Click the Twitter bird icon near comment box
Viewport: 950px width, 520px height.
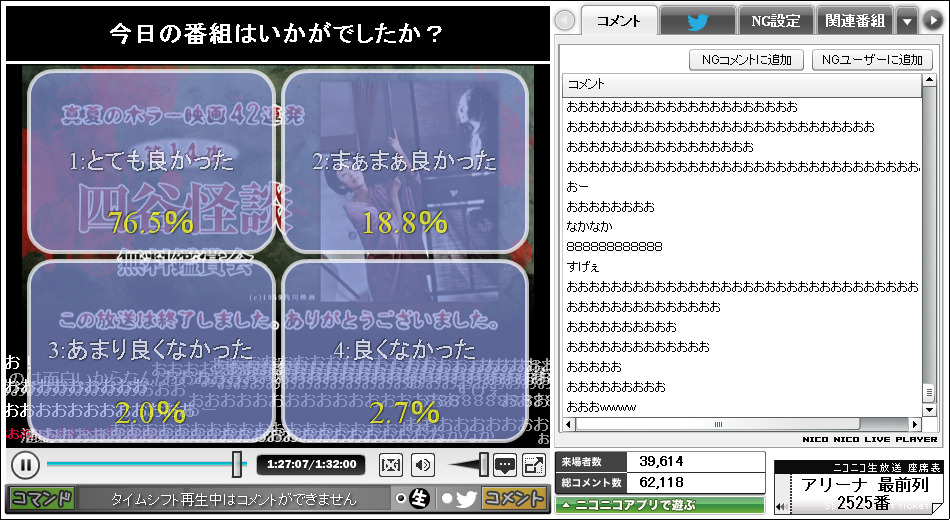(467, 499)
